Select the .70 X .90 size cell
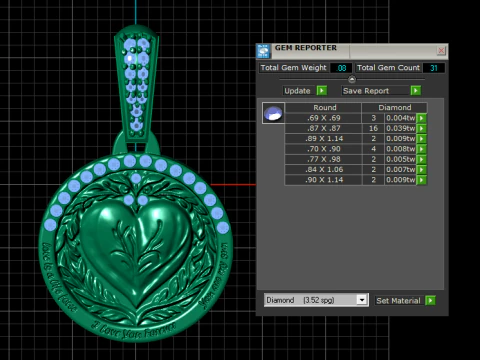480x360 pixels. 324,149
